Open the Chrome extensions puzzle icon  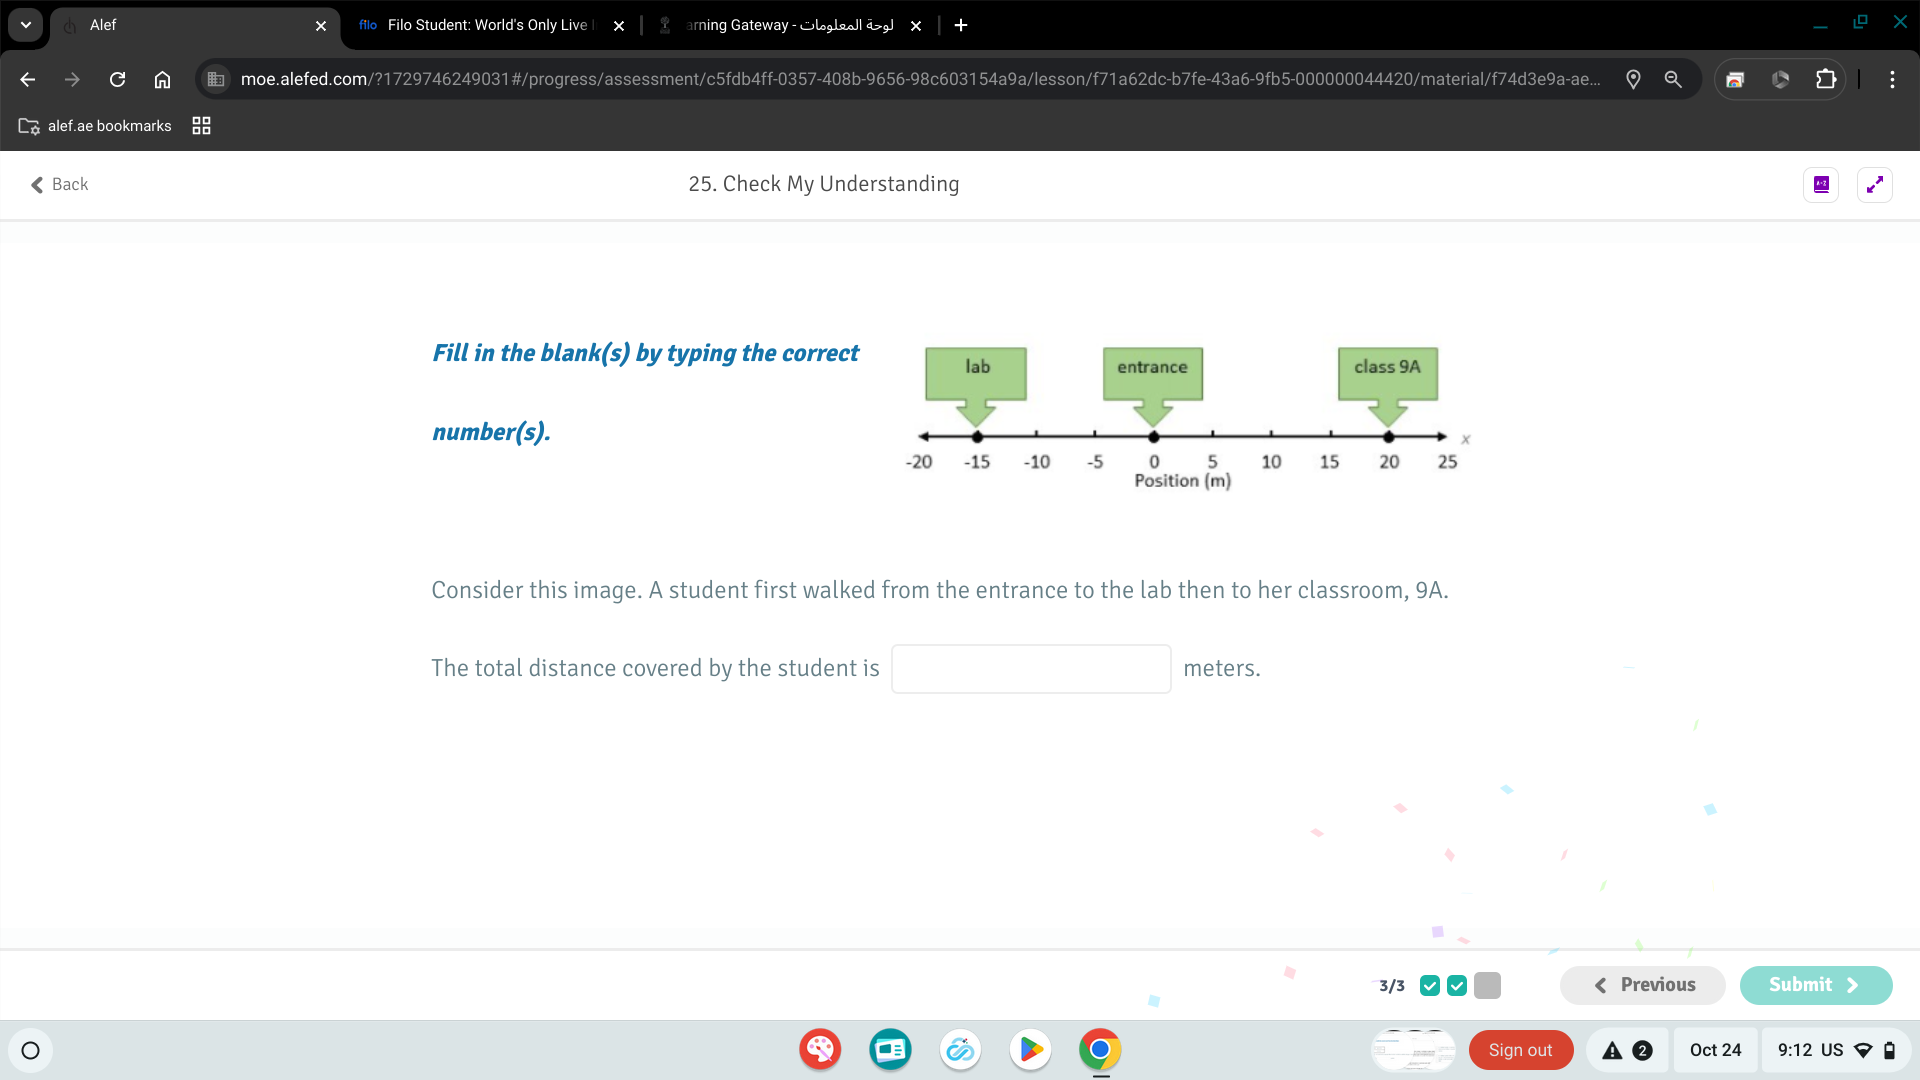(x=1825, y=79)
